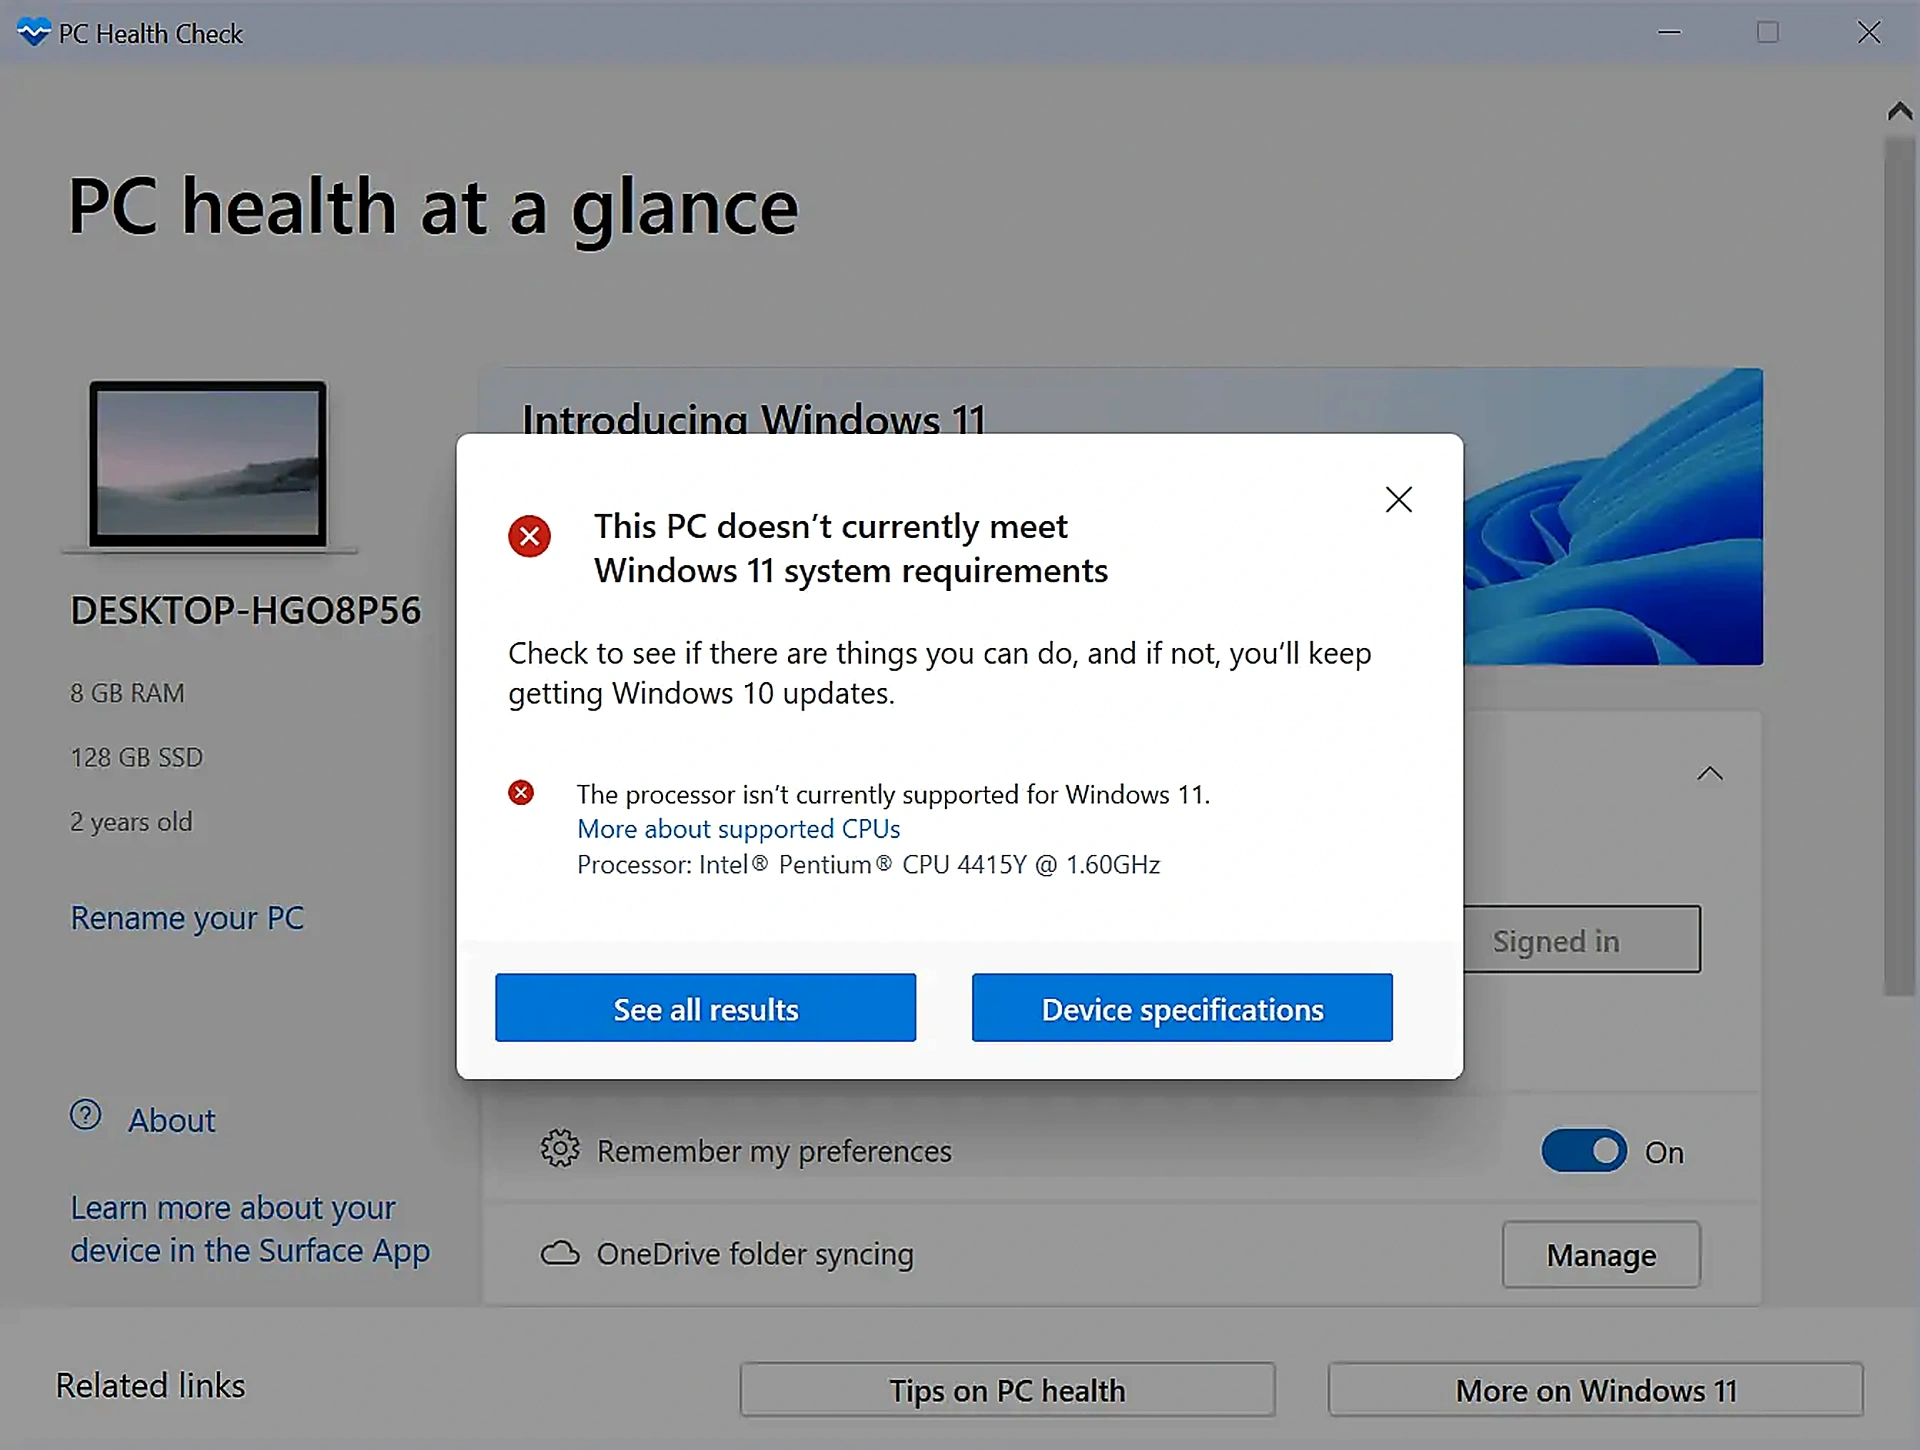The height and width of the screenshot is (1450, 1920).
Task: Dismiss the Windows 11 requirements dialog
Action: click(1398, 499)
